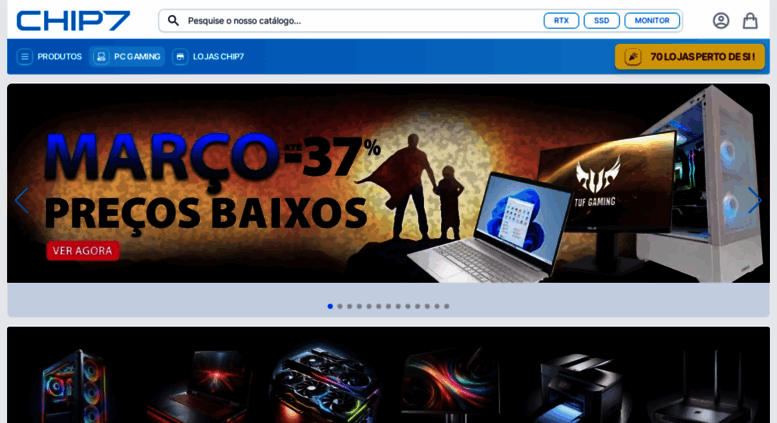Image resolution: width=777 pixels, height=423 pixels.
Task: Open the PC GAMING menu item
Action: 127,56
